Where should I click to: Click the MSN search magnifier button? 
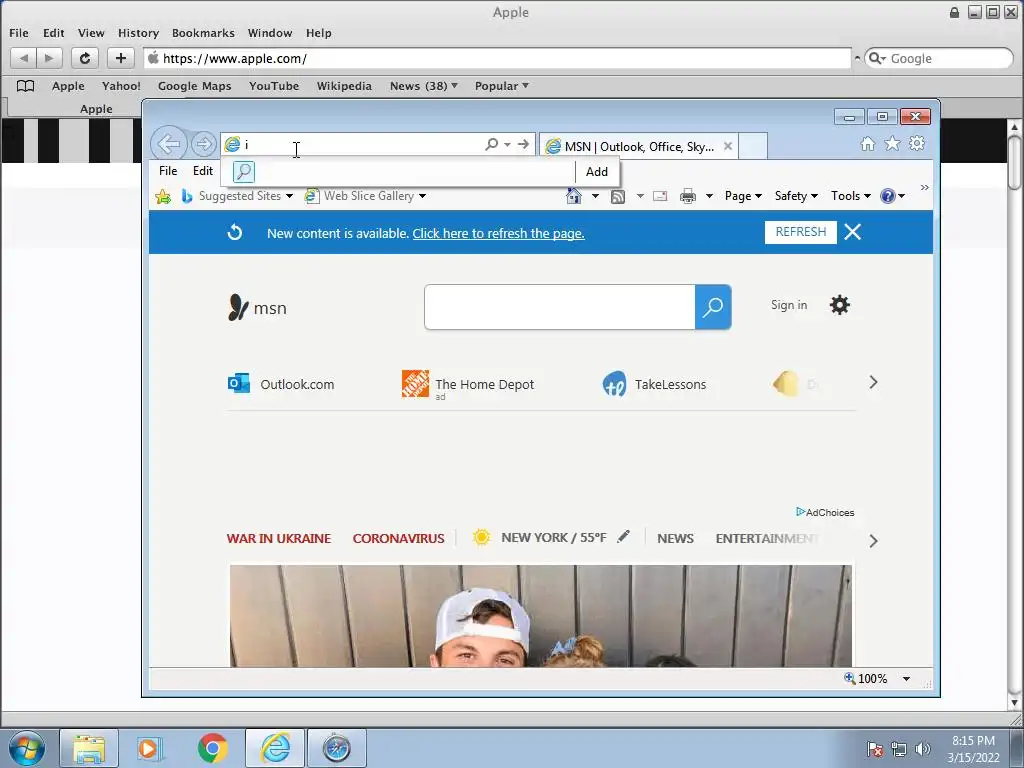pos(713,307)
